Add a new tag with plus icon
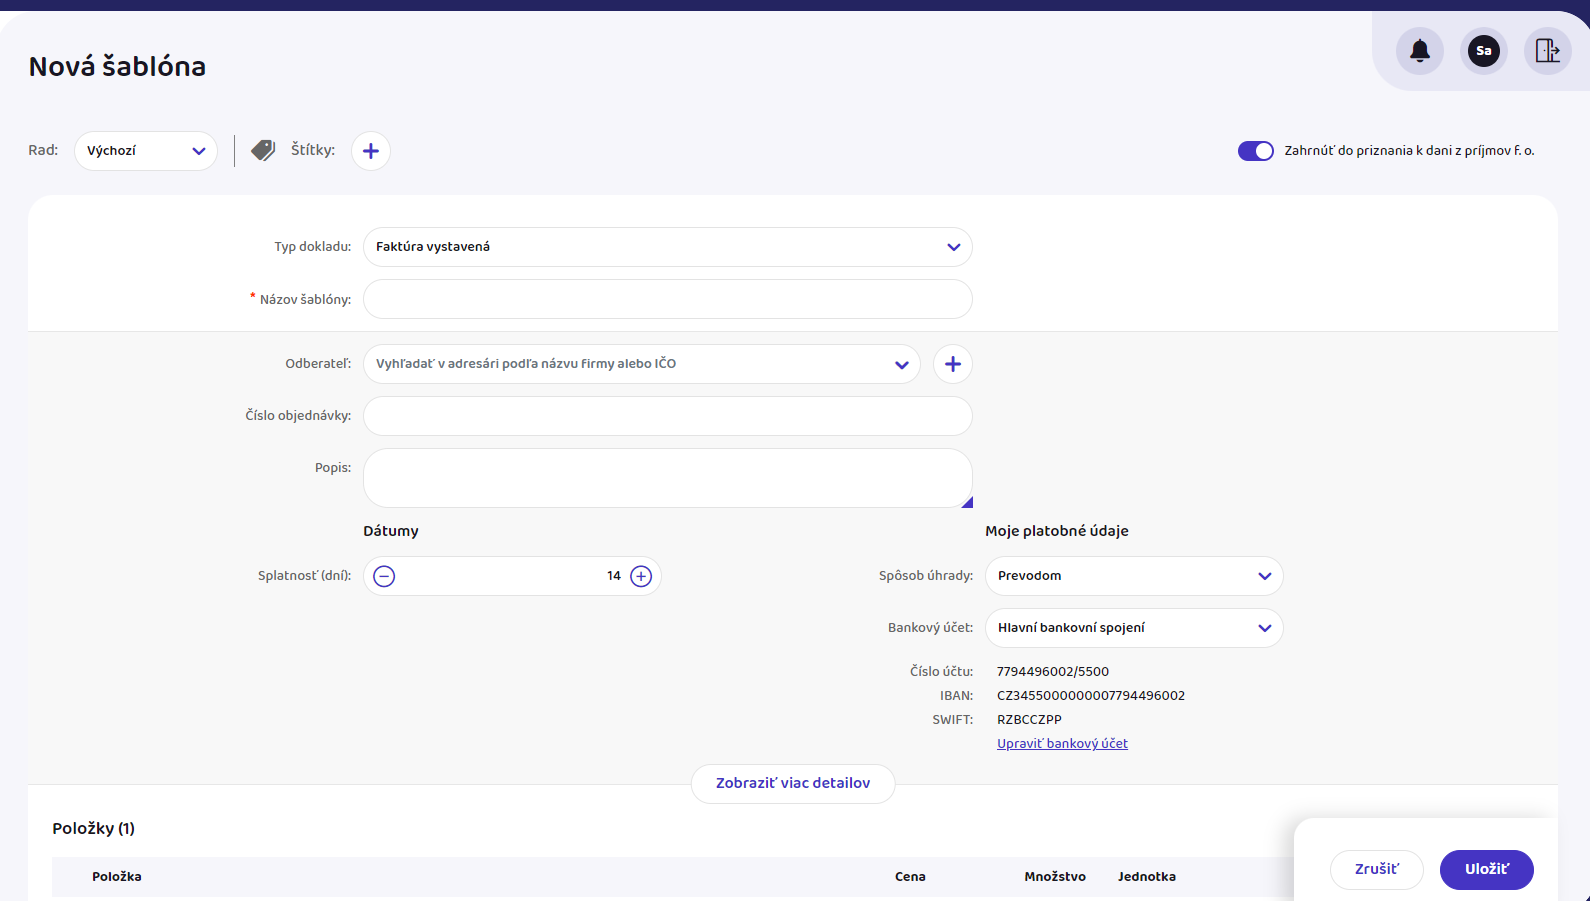The height and width of the screenshot is (901, 1590). [x=371, y=151]
